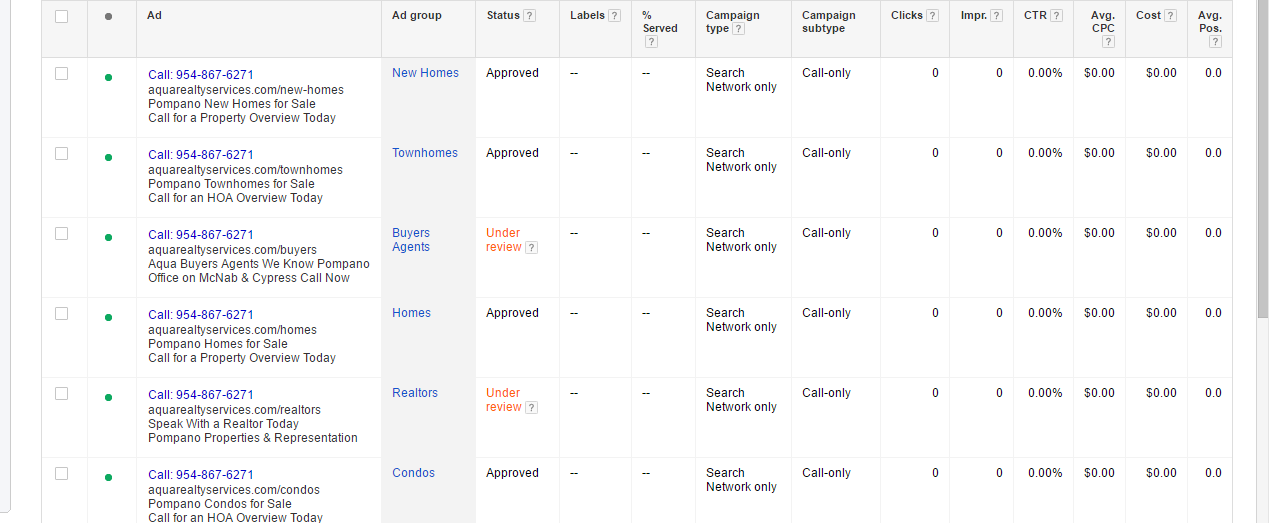1269x523 pixels.
Task: Click the help icon beside Clicks header
Action: [x=932, y=16]
